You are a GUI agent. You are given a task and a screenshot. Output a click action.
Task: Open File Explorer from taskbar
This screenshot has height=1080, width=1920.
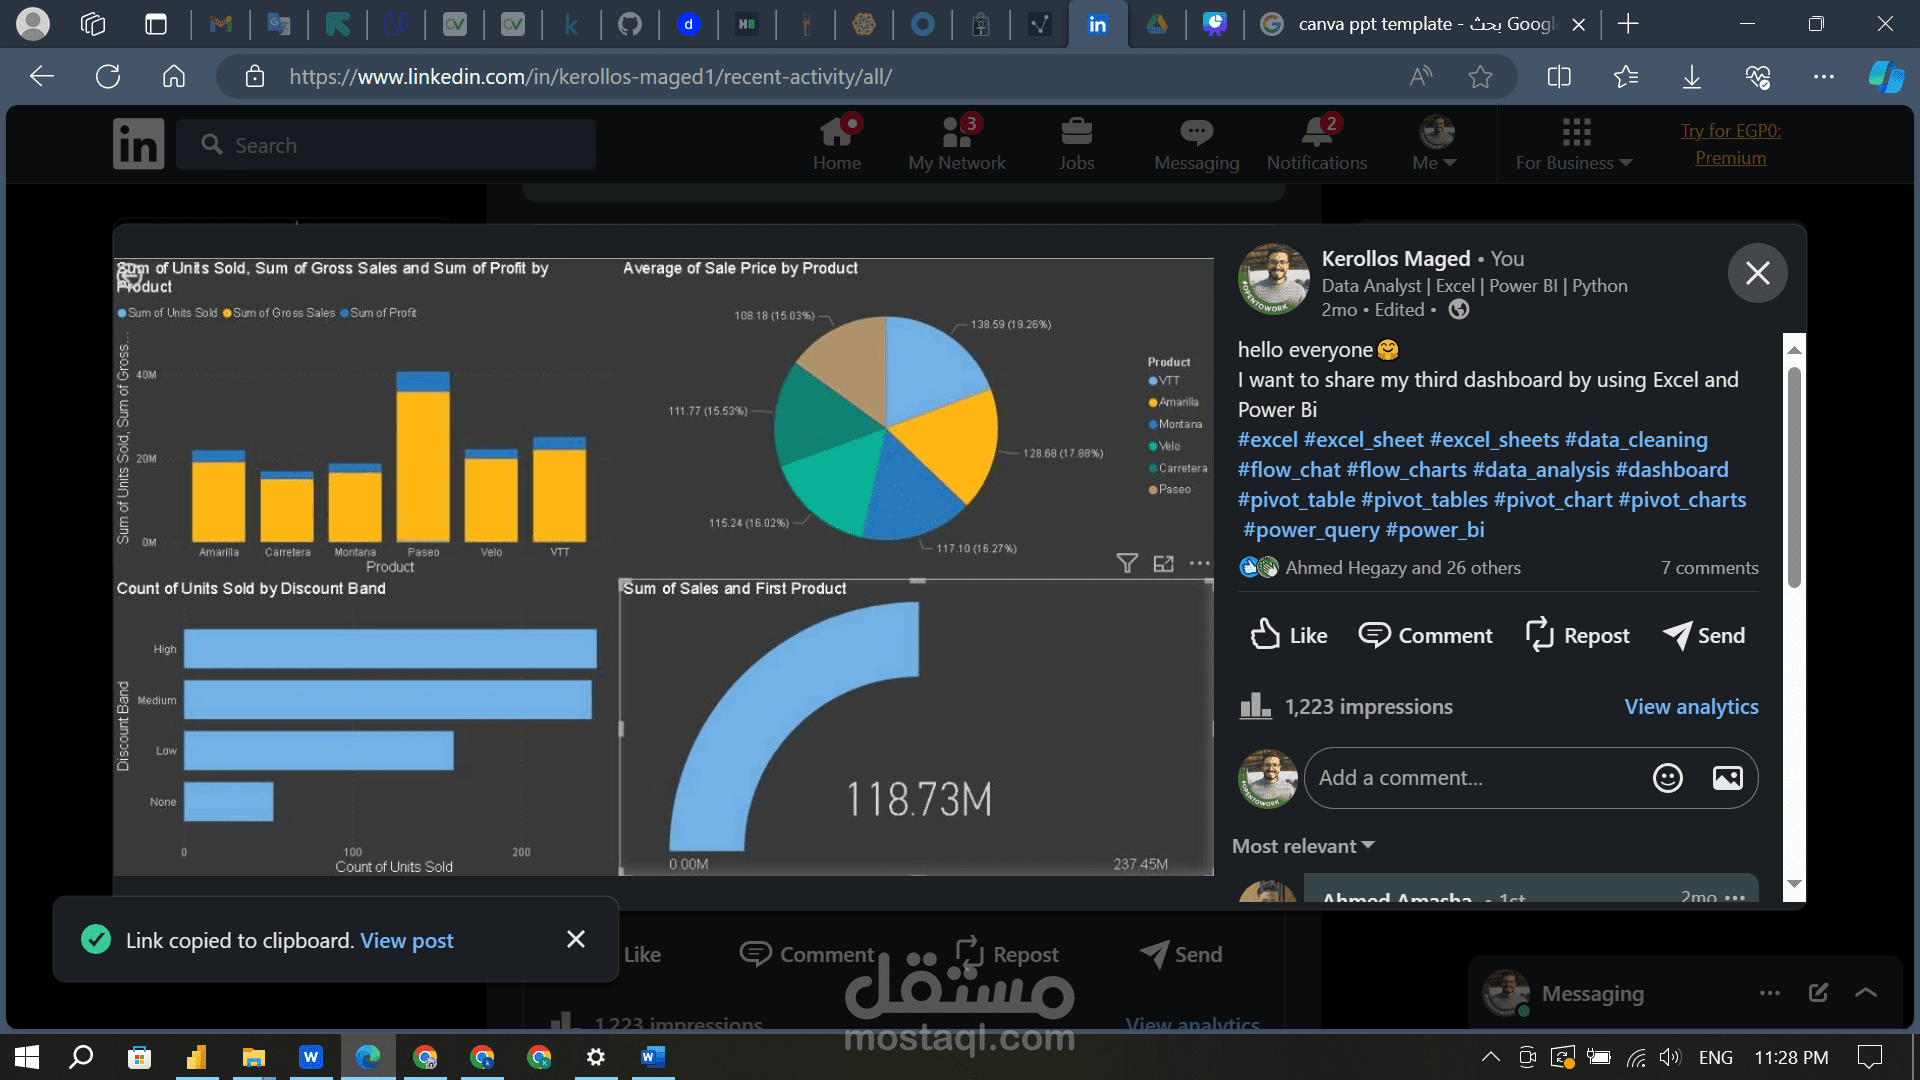pyautogui.click(x=253, y=1056)
